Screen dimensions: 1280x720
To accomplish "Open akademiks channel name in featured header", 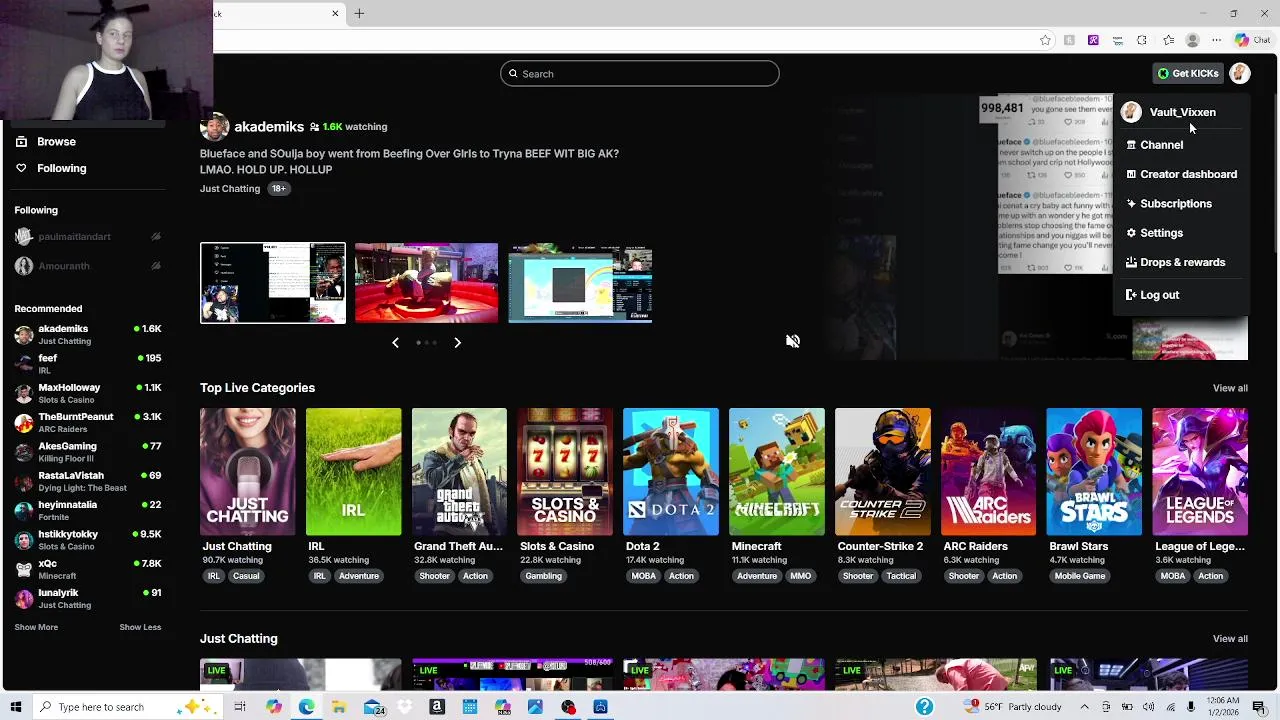I will pos(269,127).
